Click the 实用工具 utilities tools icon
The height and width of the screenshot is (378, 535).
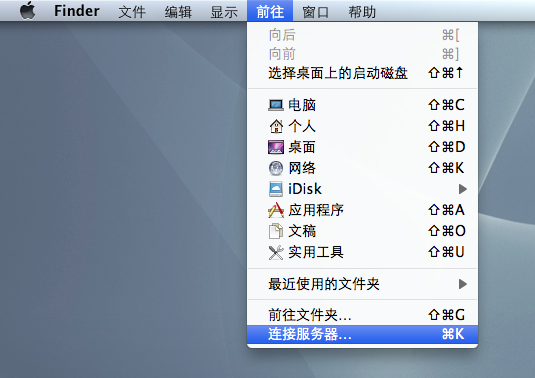pyautogui.click(x=276, y=252)
